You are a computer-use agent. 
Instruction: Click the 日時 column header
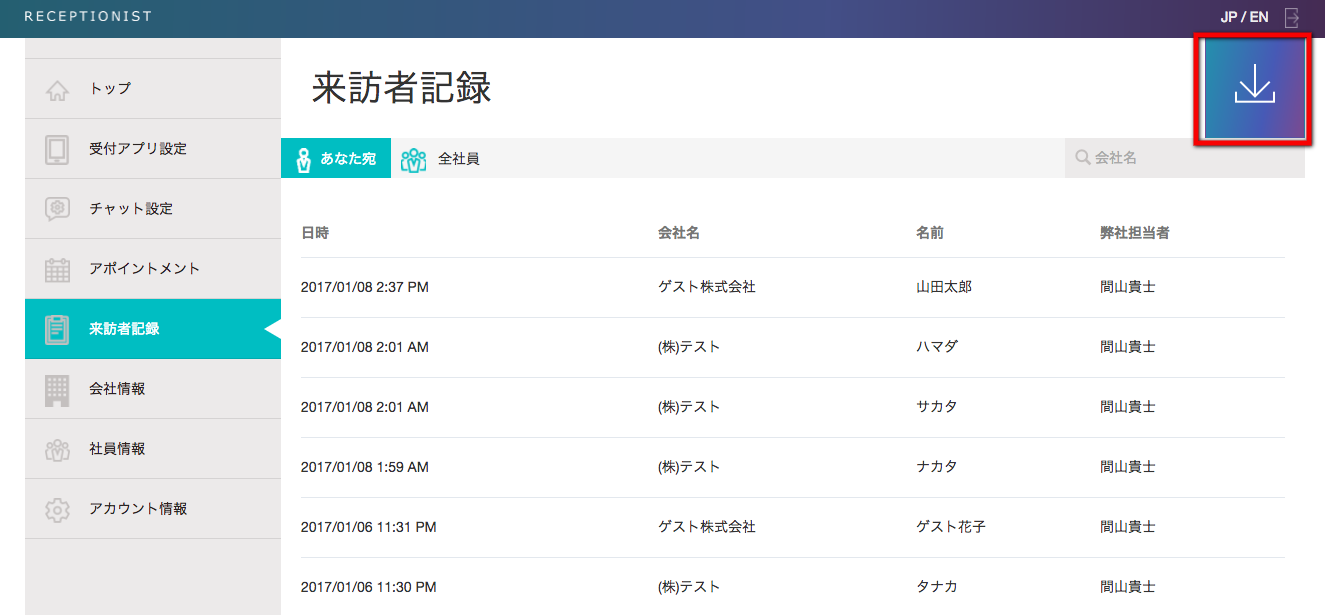tap(315, 233)
